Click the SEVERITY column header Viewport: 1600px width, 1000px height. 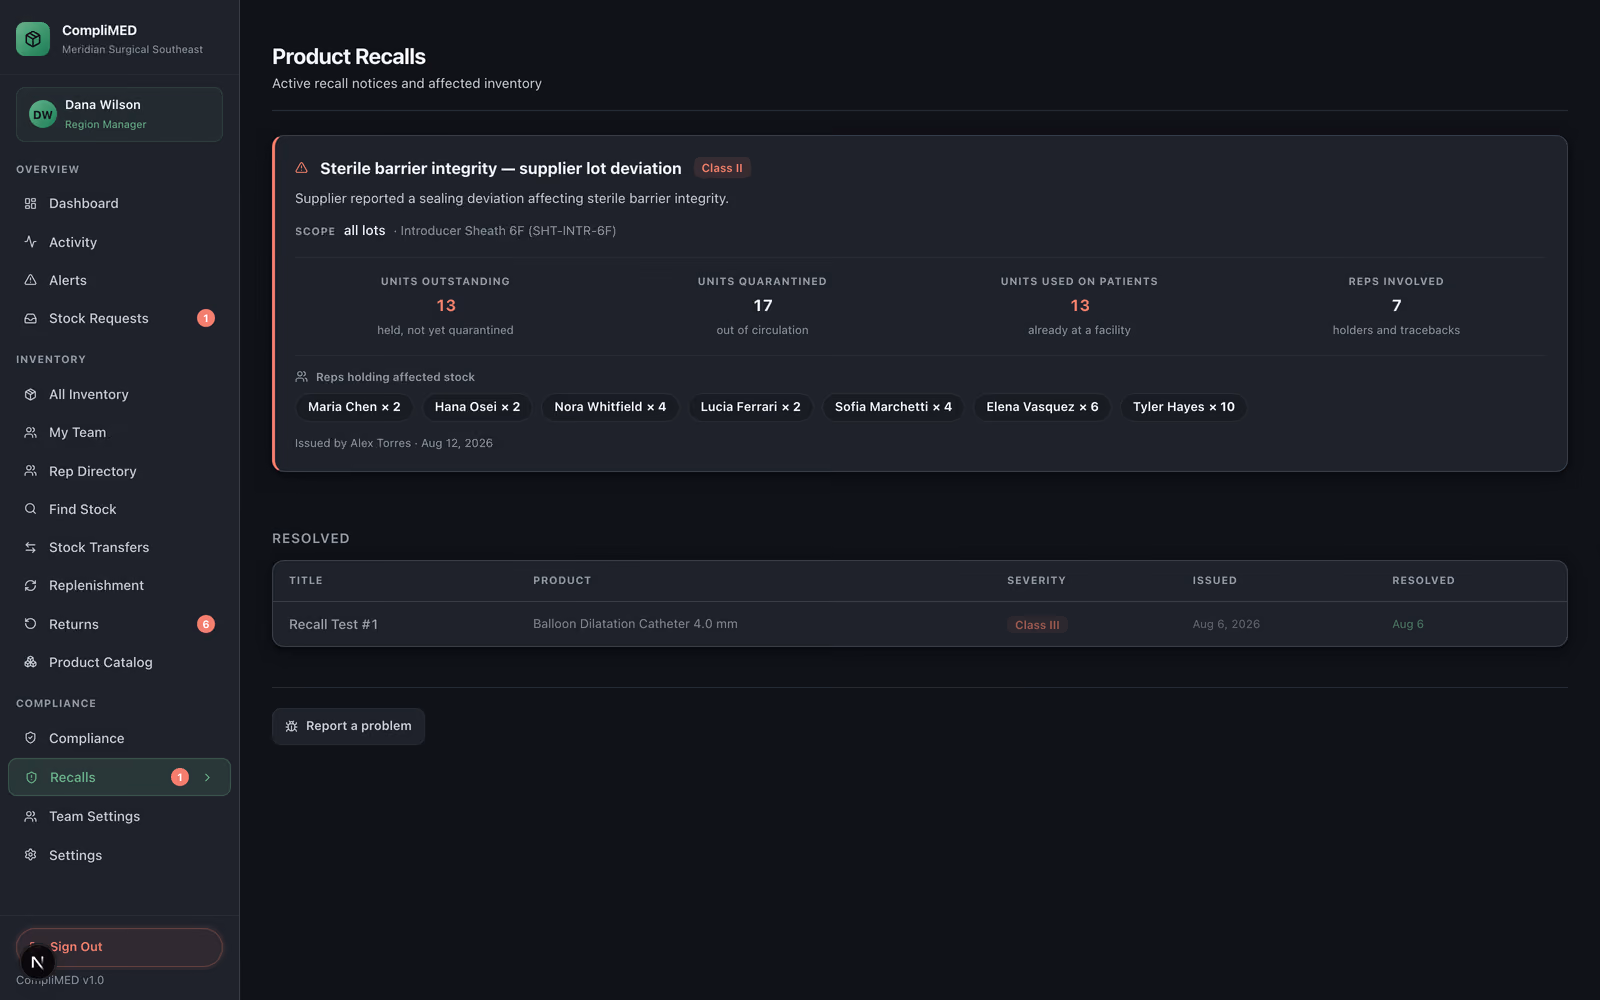coord(1036,580)
